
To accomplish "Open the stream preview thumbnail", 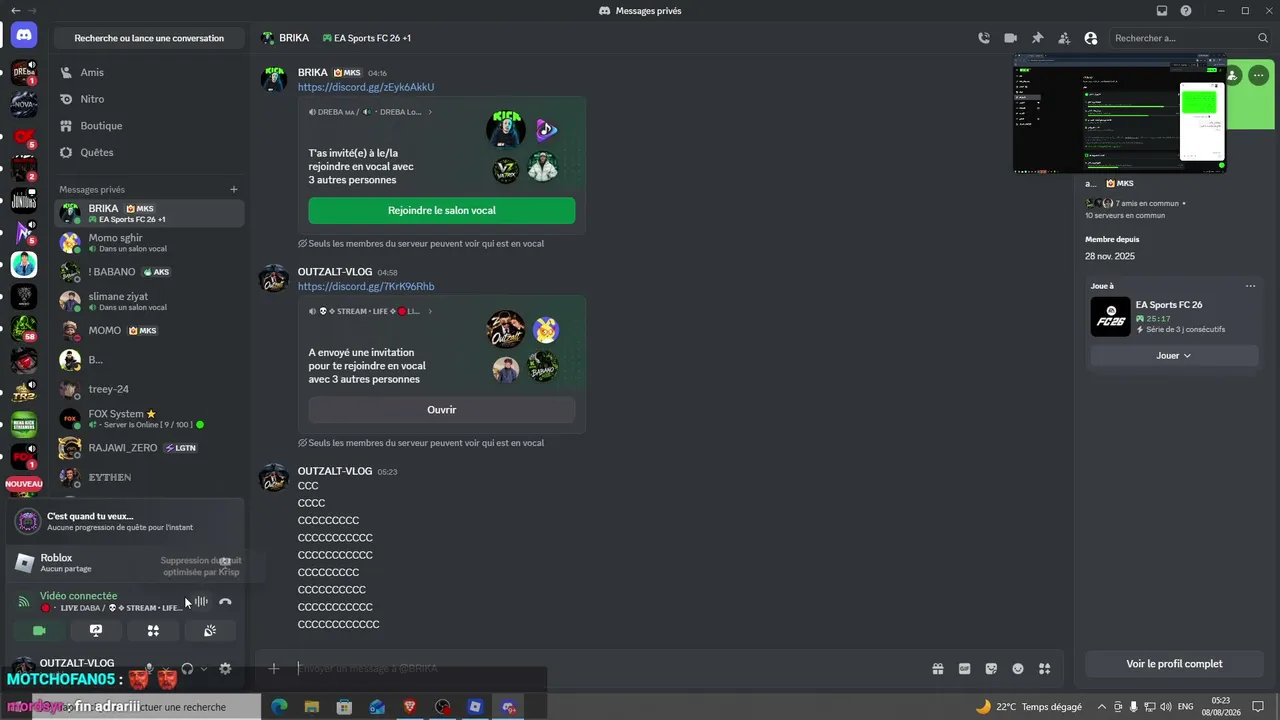I will [x=1119, y=113].
